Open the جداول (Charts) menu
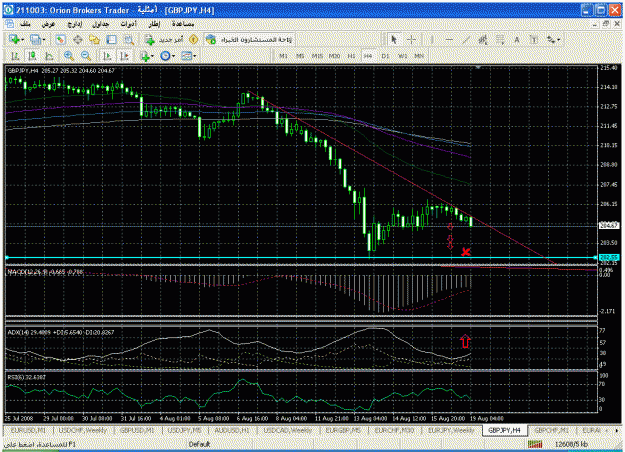Viewport: 625px width, 452px height. coord(100,24)
